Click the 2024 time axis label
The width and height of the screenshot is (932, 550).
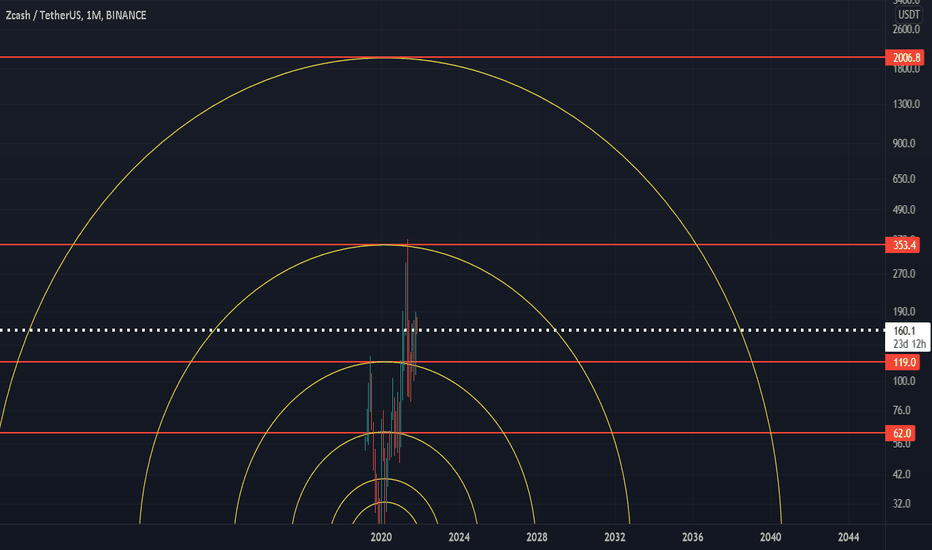(459, 537)
